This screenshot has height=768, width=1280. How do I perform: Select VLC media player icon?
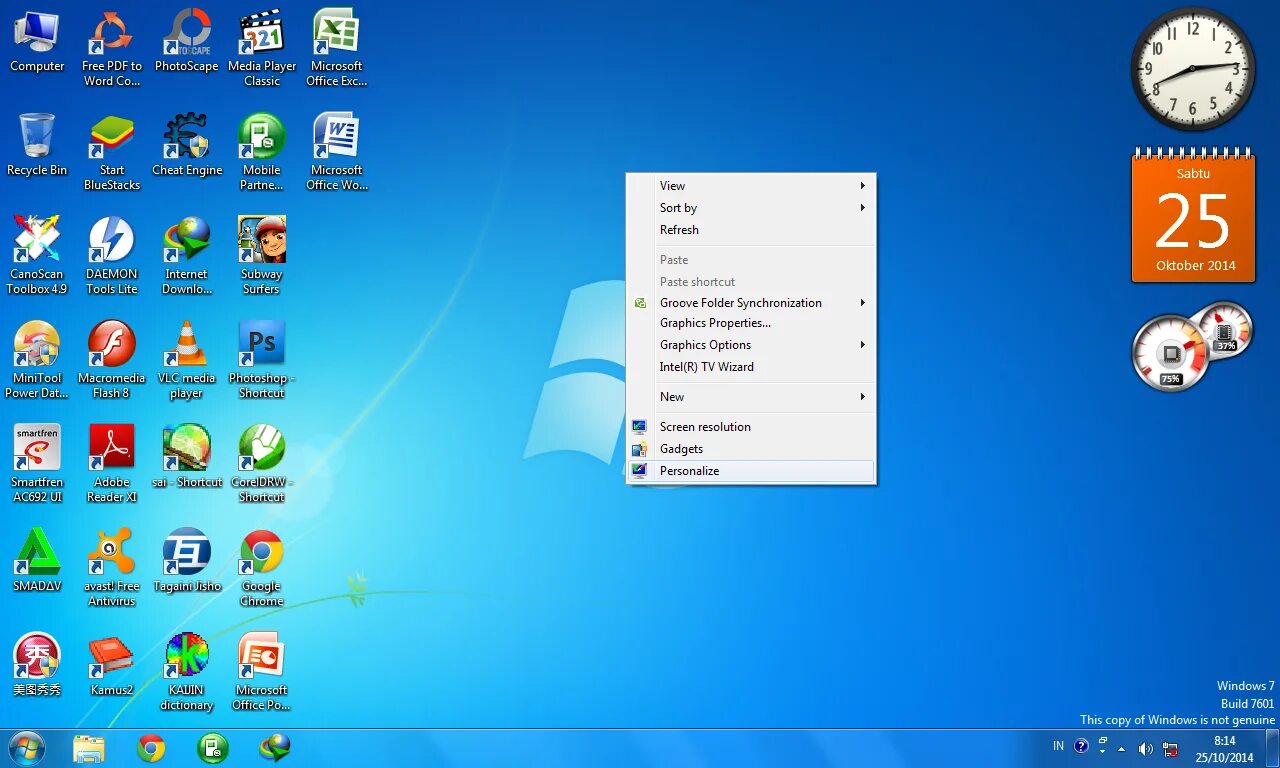pyautogui.click(x=187, y=361)
